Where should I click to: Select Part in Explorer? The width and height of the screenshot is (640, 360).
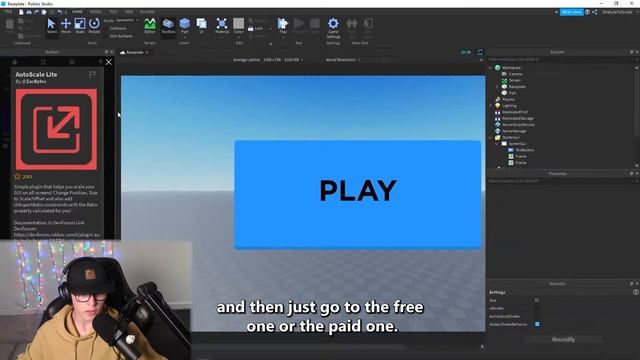(512, 93)
